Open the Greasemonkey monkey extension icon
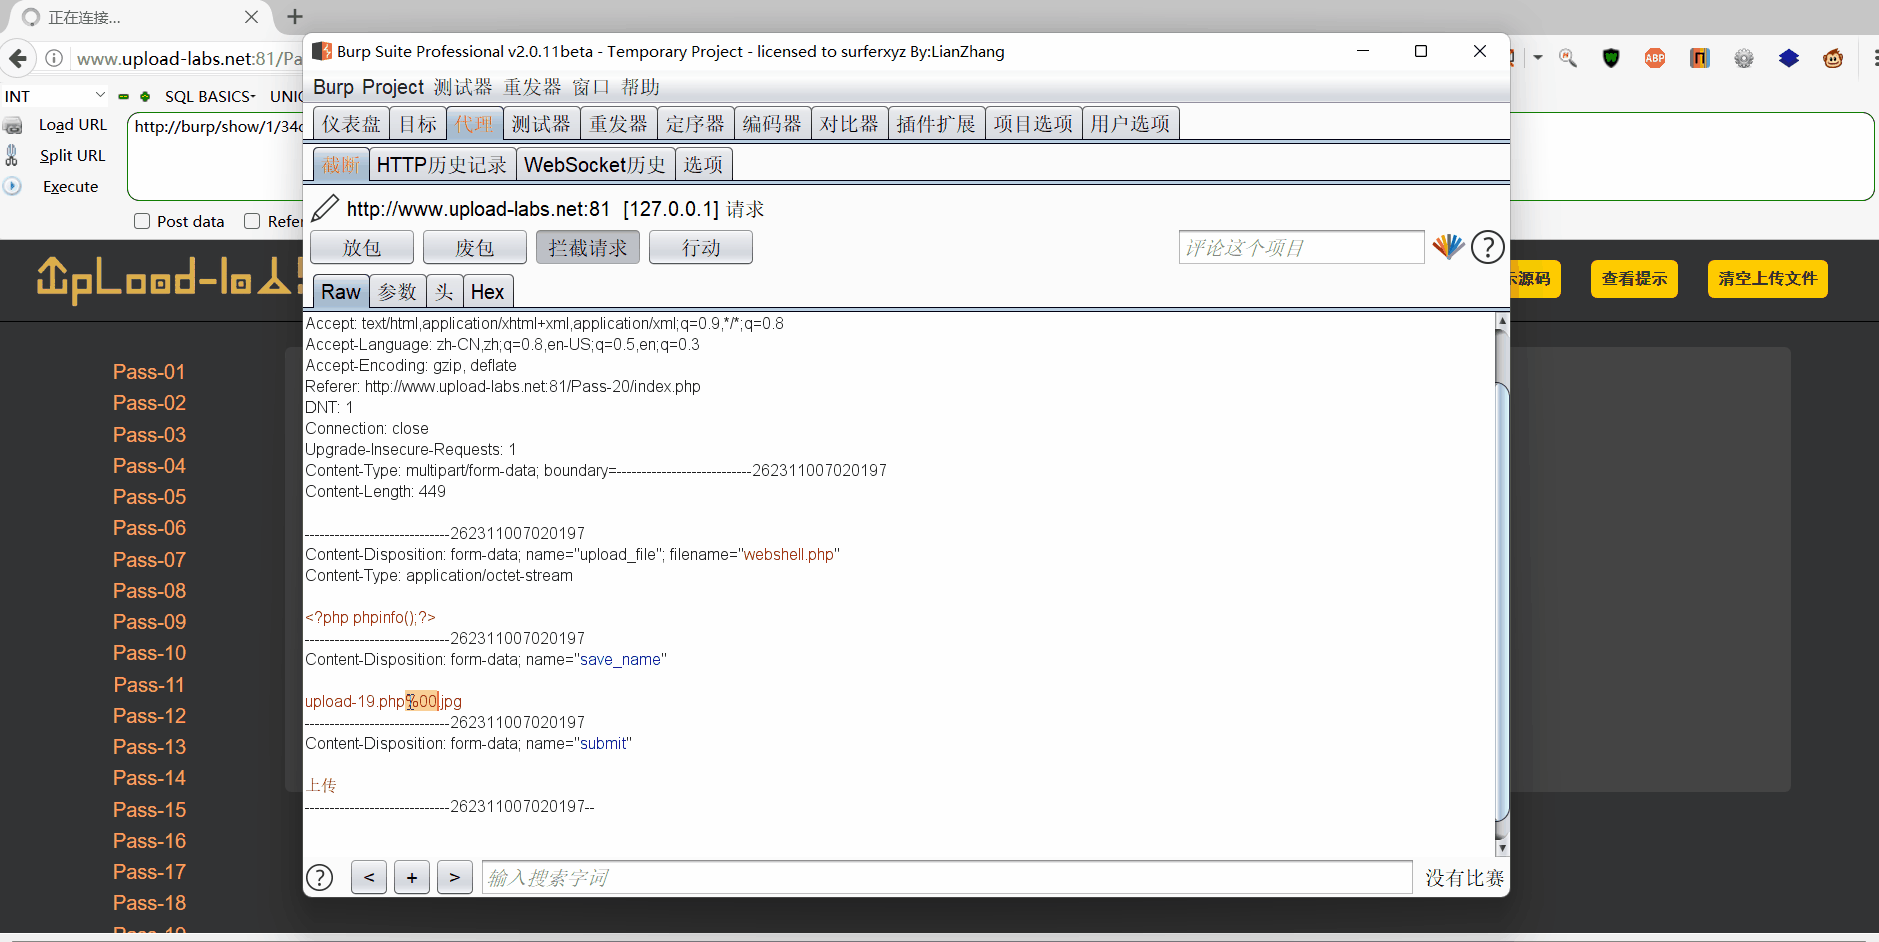1879x942 pixels. click(1833, 58)
